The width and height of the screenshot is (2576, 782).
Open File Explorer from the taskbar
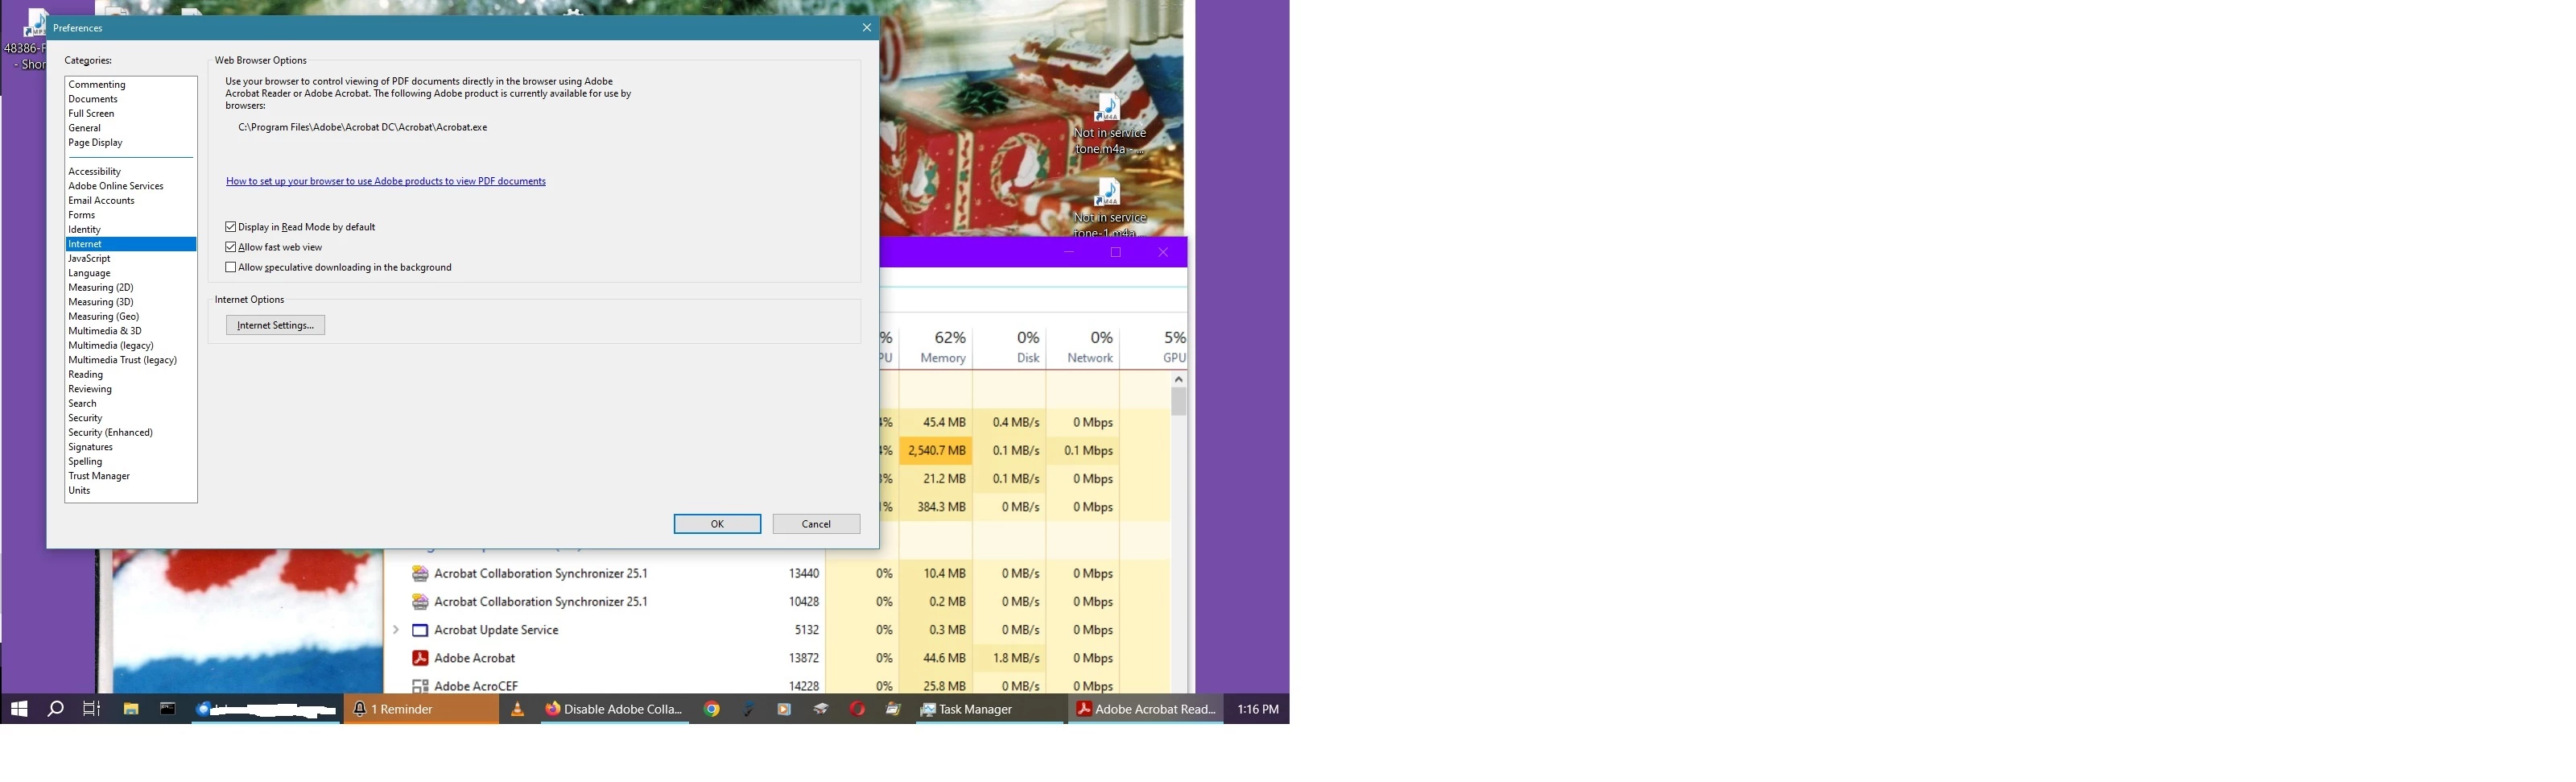tap(130, 709)
